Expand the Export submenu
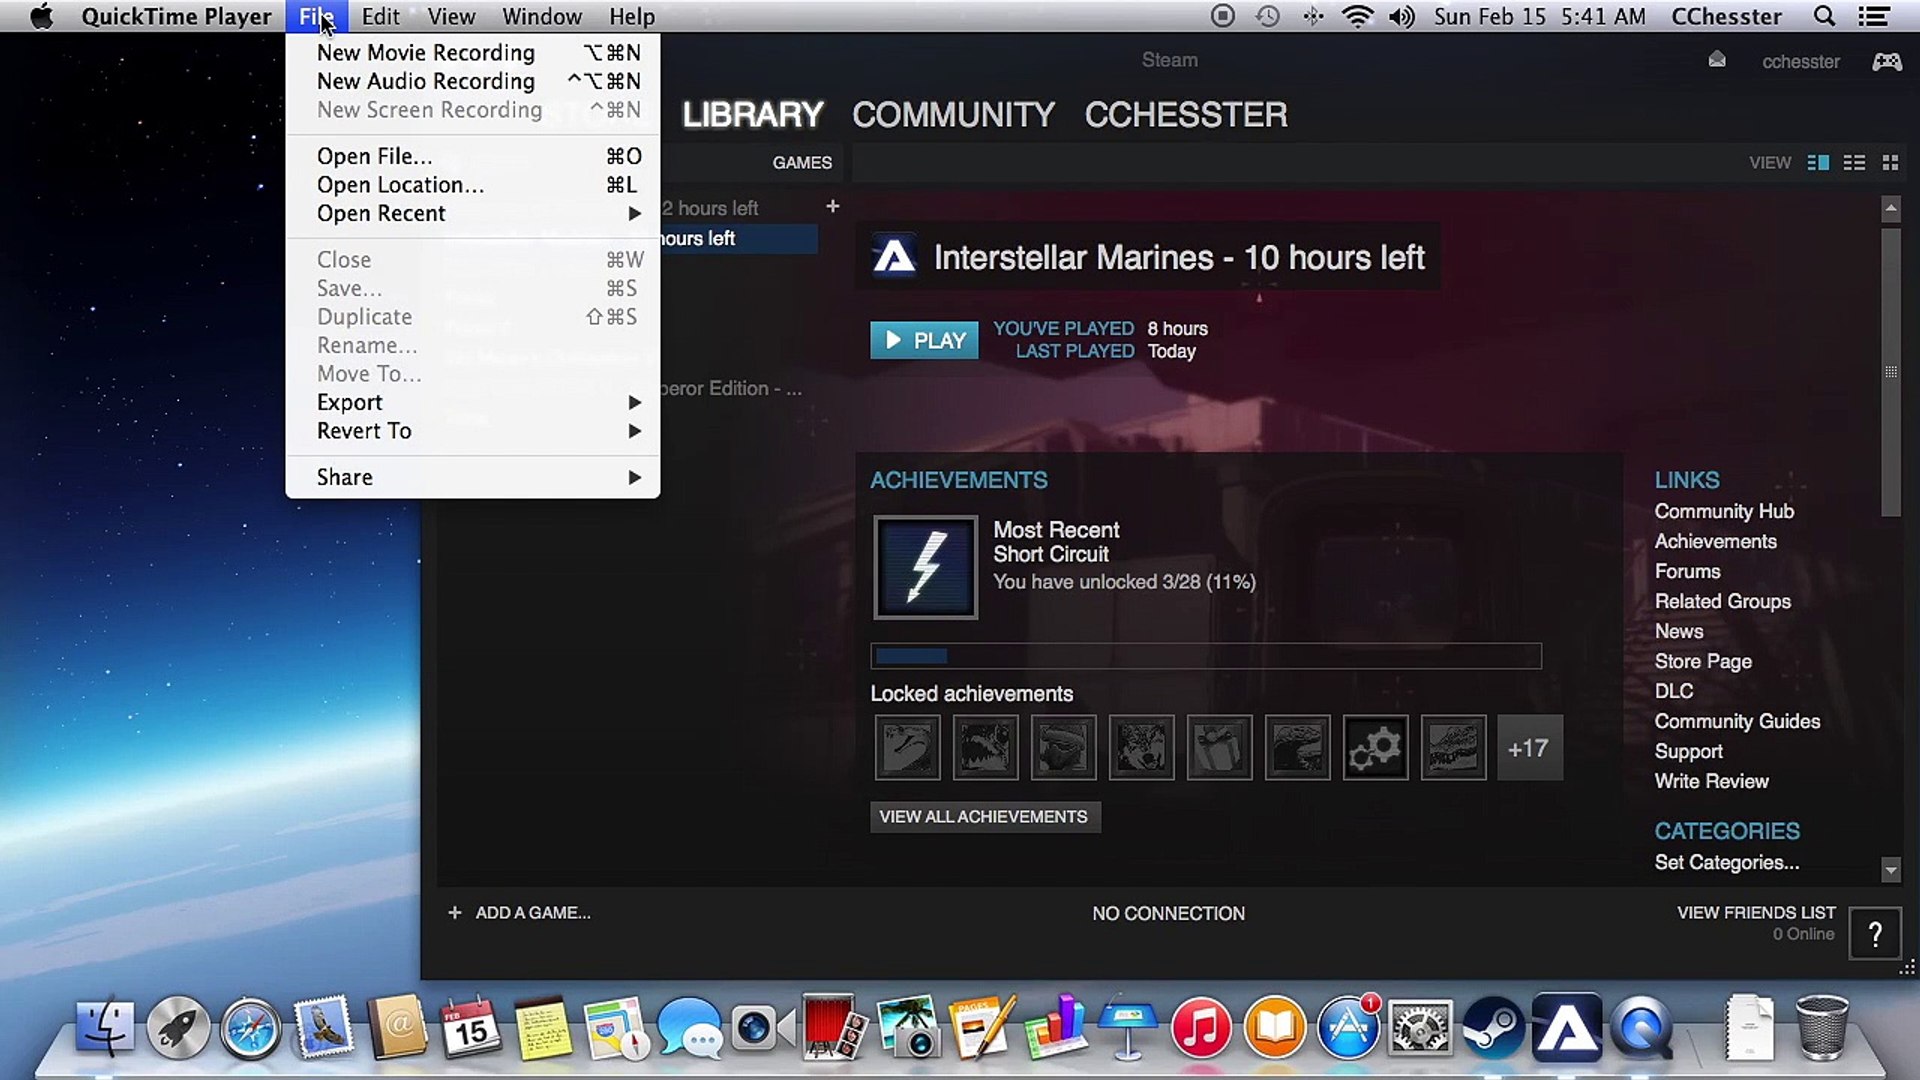 tap(473, 402)
